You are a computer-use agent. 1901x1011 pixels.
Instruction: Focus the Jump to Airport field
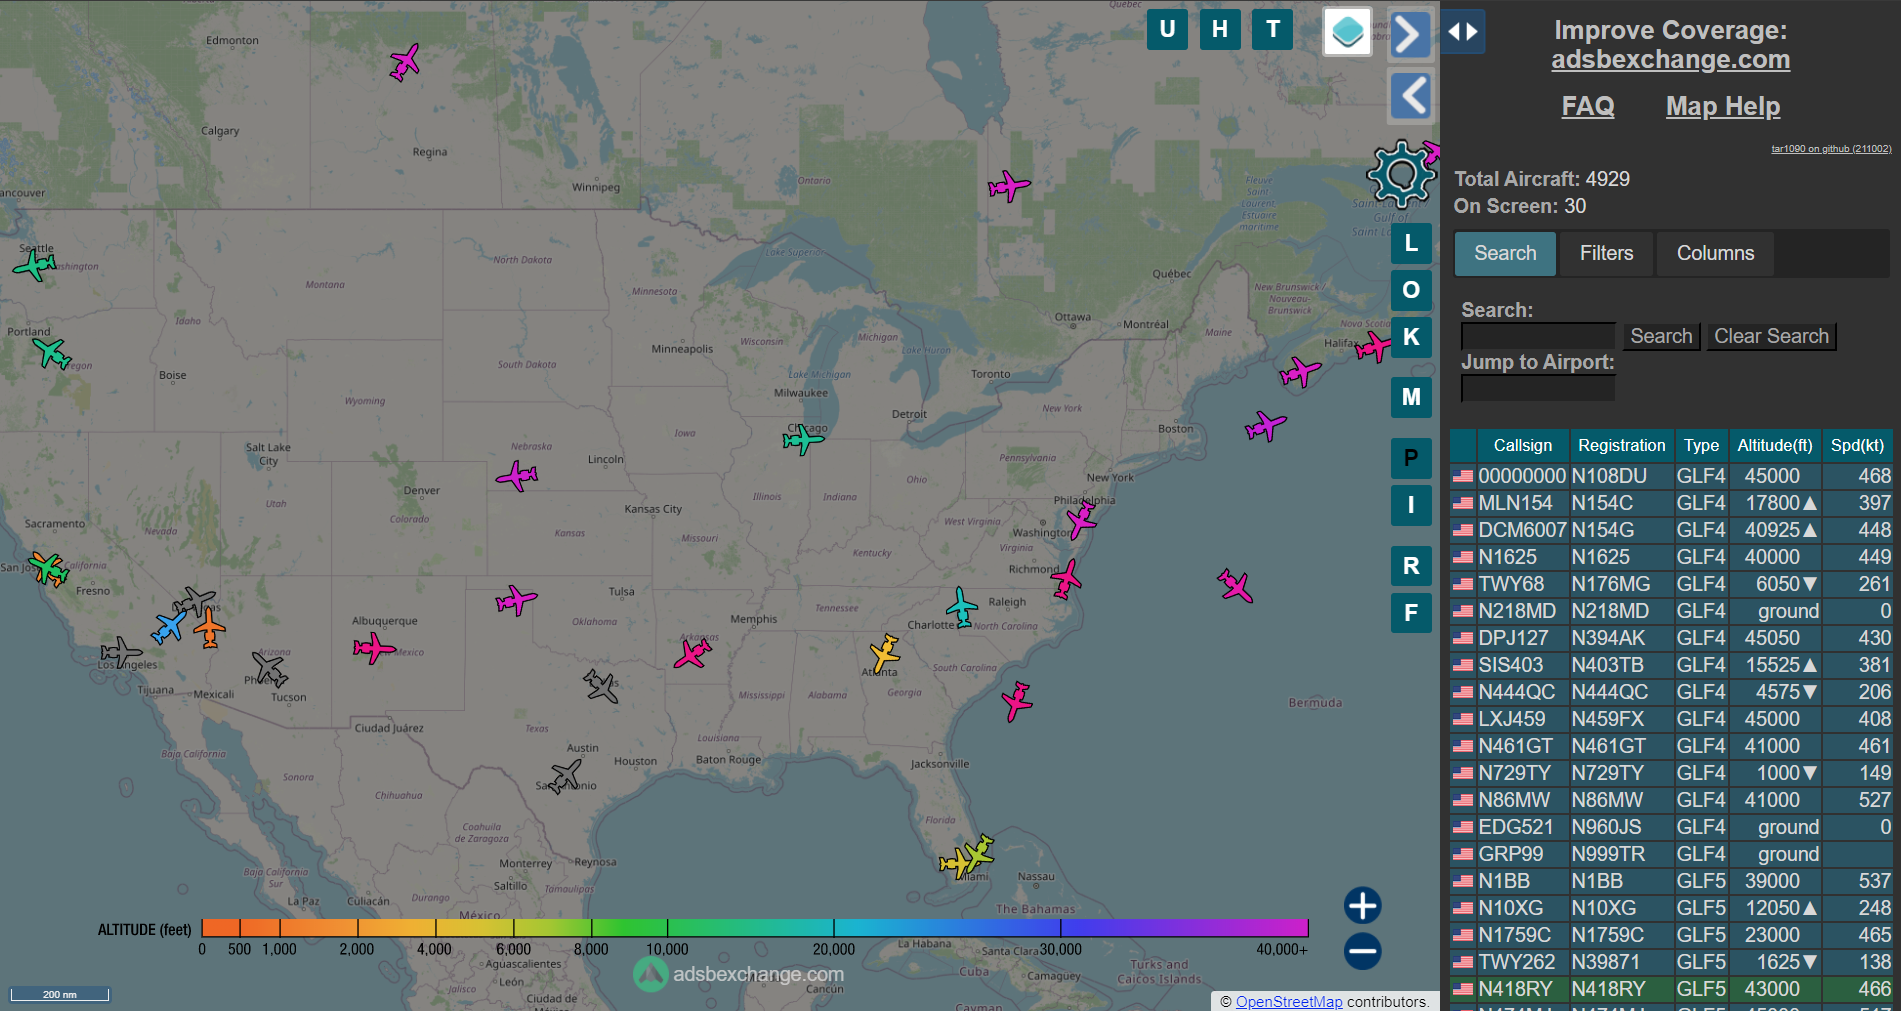click(x=1538, y=388)
